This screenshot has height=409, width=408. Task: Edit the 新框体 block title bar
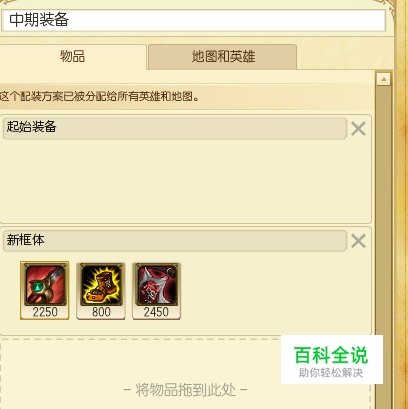175,241
